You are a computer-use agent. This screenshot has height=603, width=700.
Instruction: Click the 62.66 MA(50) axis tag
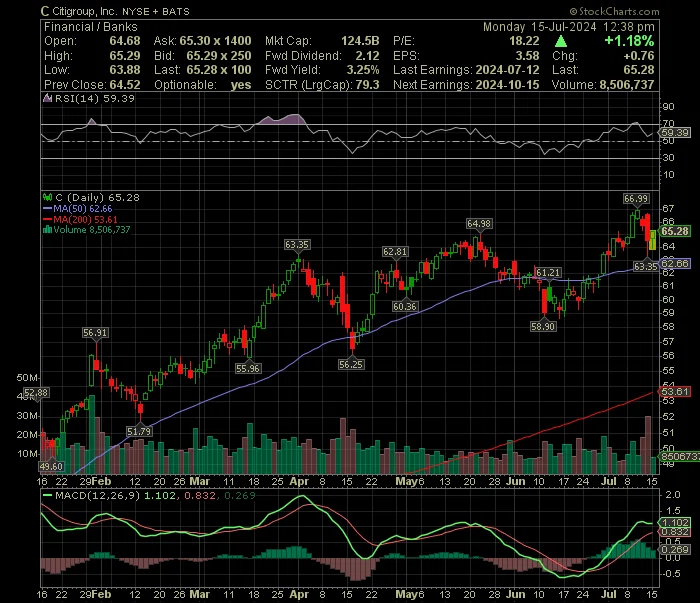[675, 263]
